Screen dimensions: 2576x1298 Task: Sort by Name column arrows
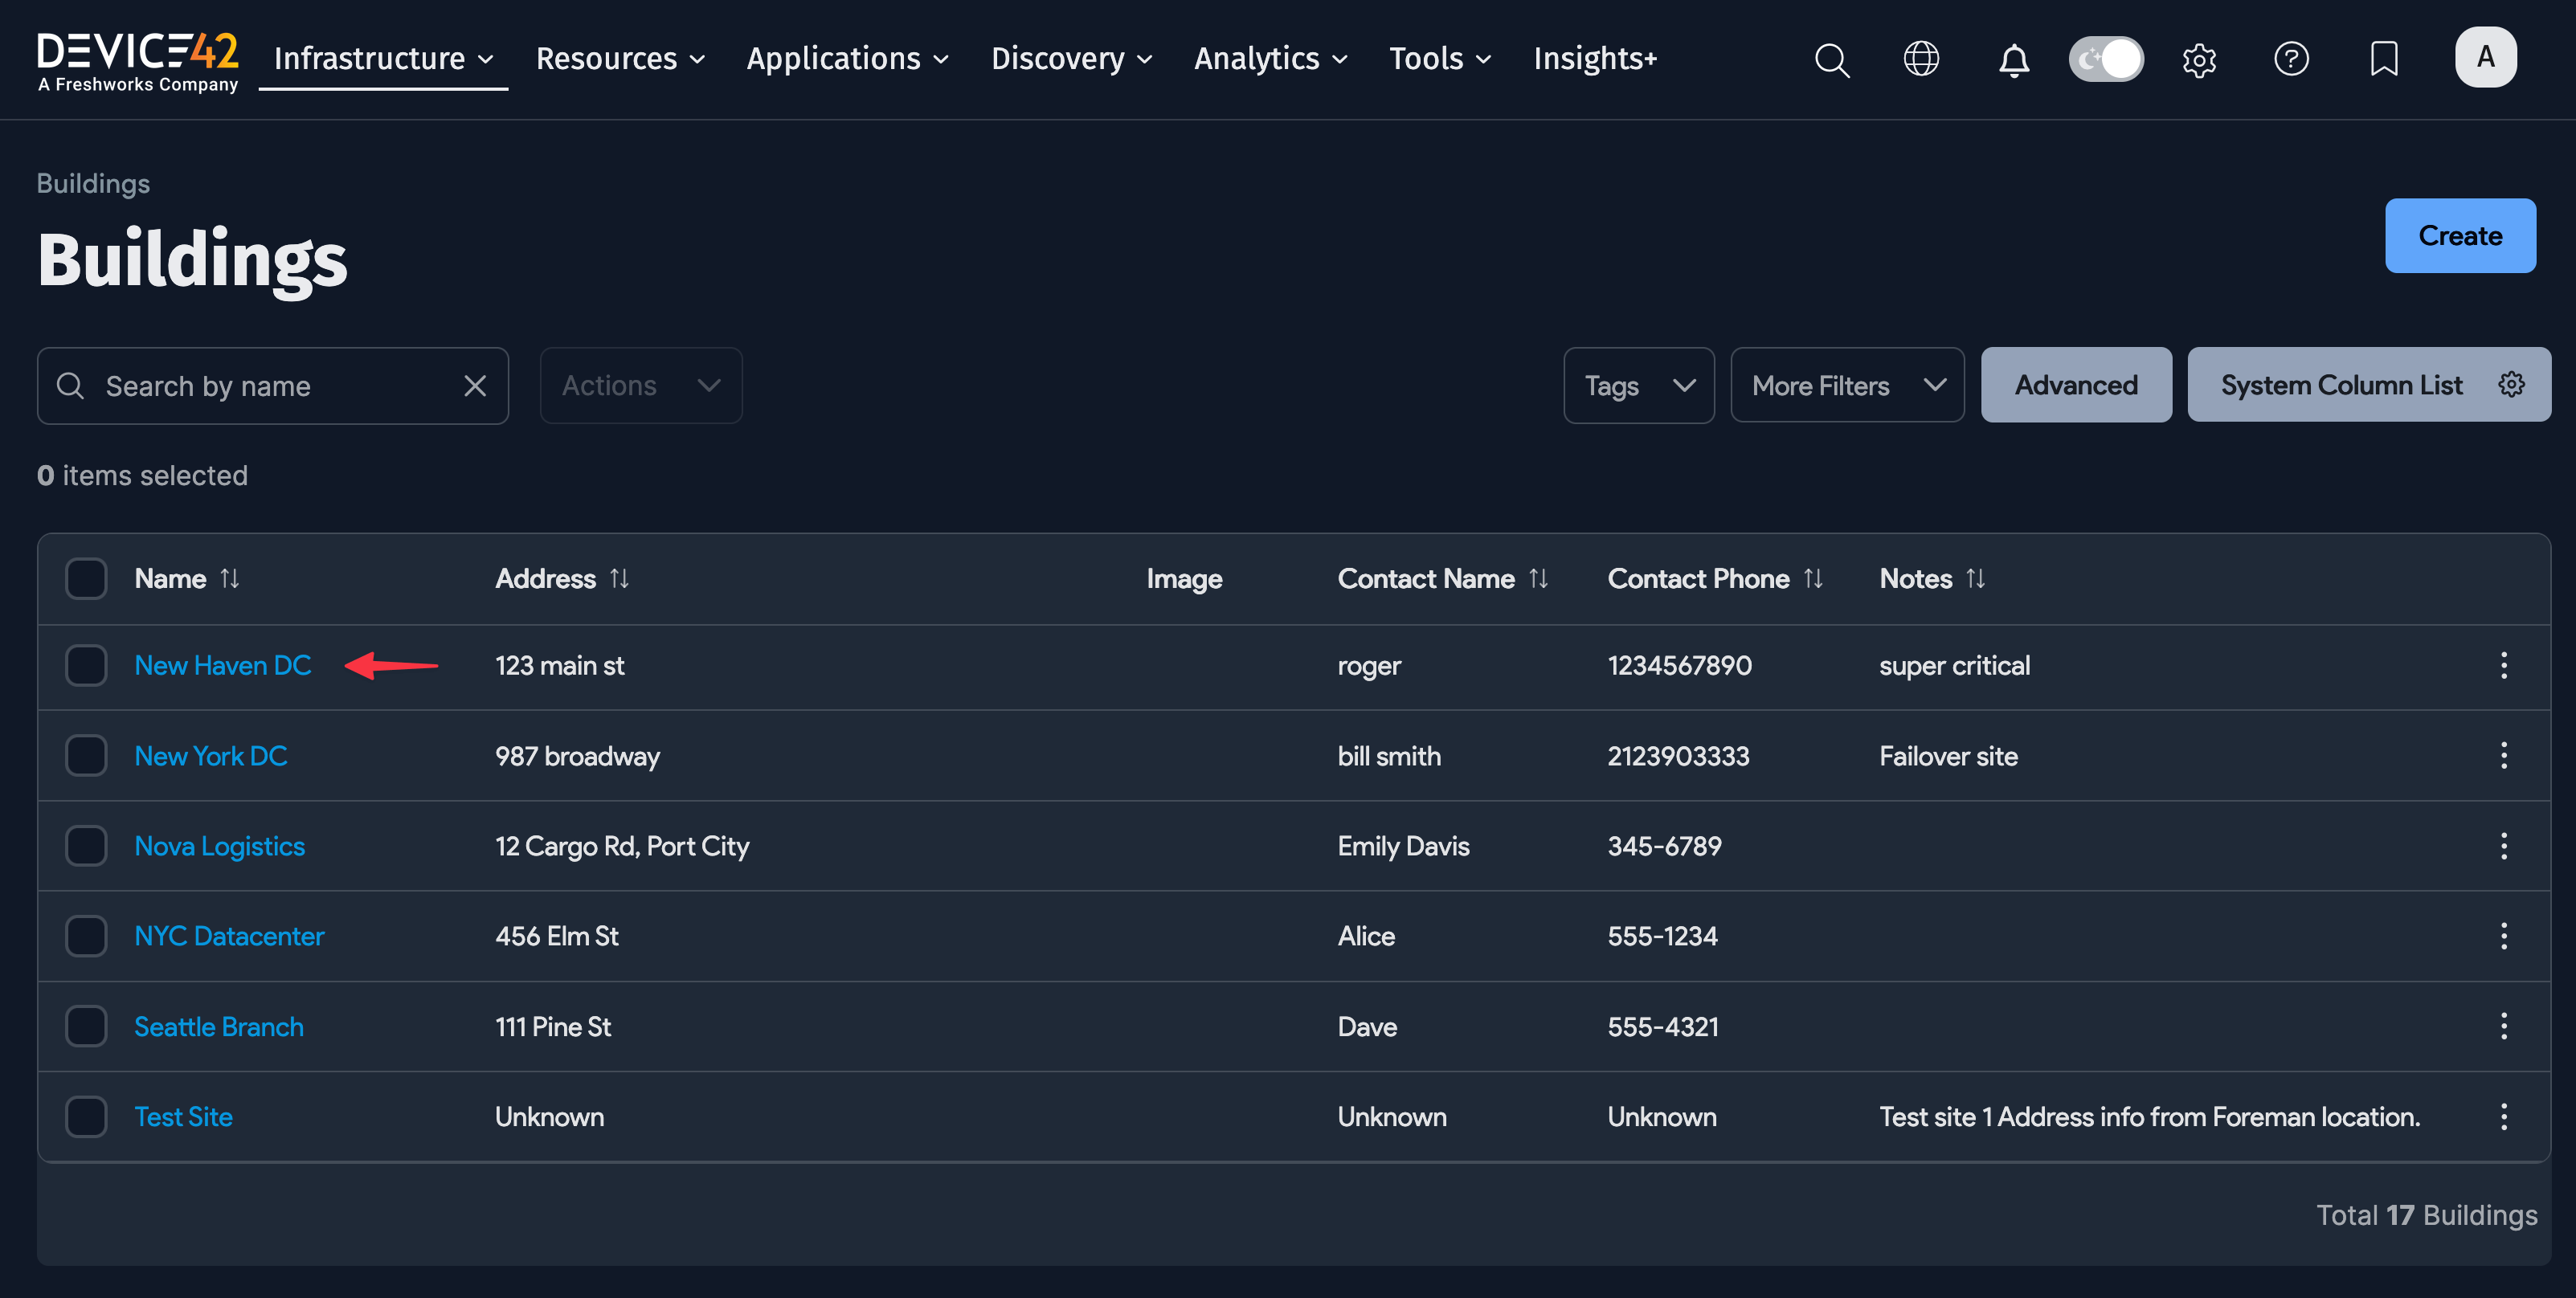[x=230, y=578]
